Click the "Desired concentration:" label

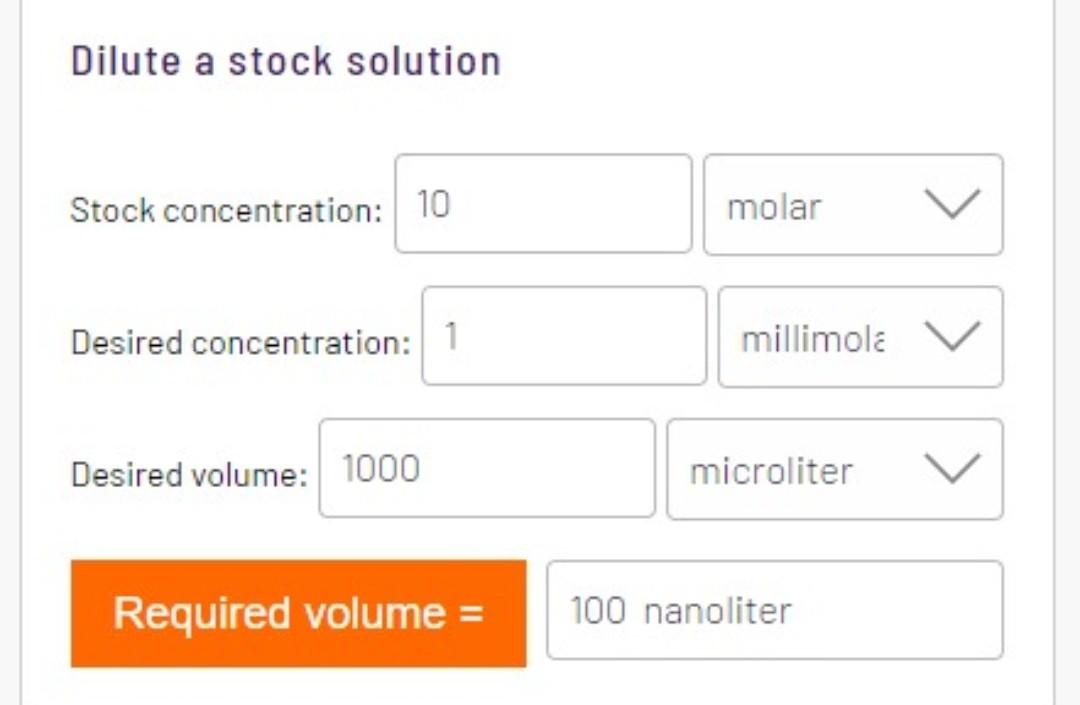(x=240, y=343)
